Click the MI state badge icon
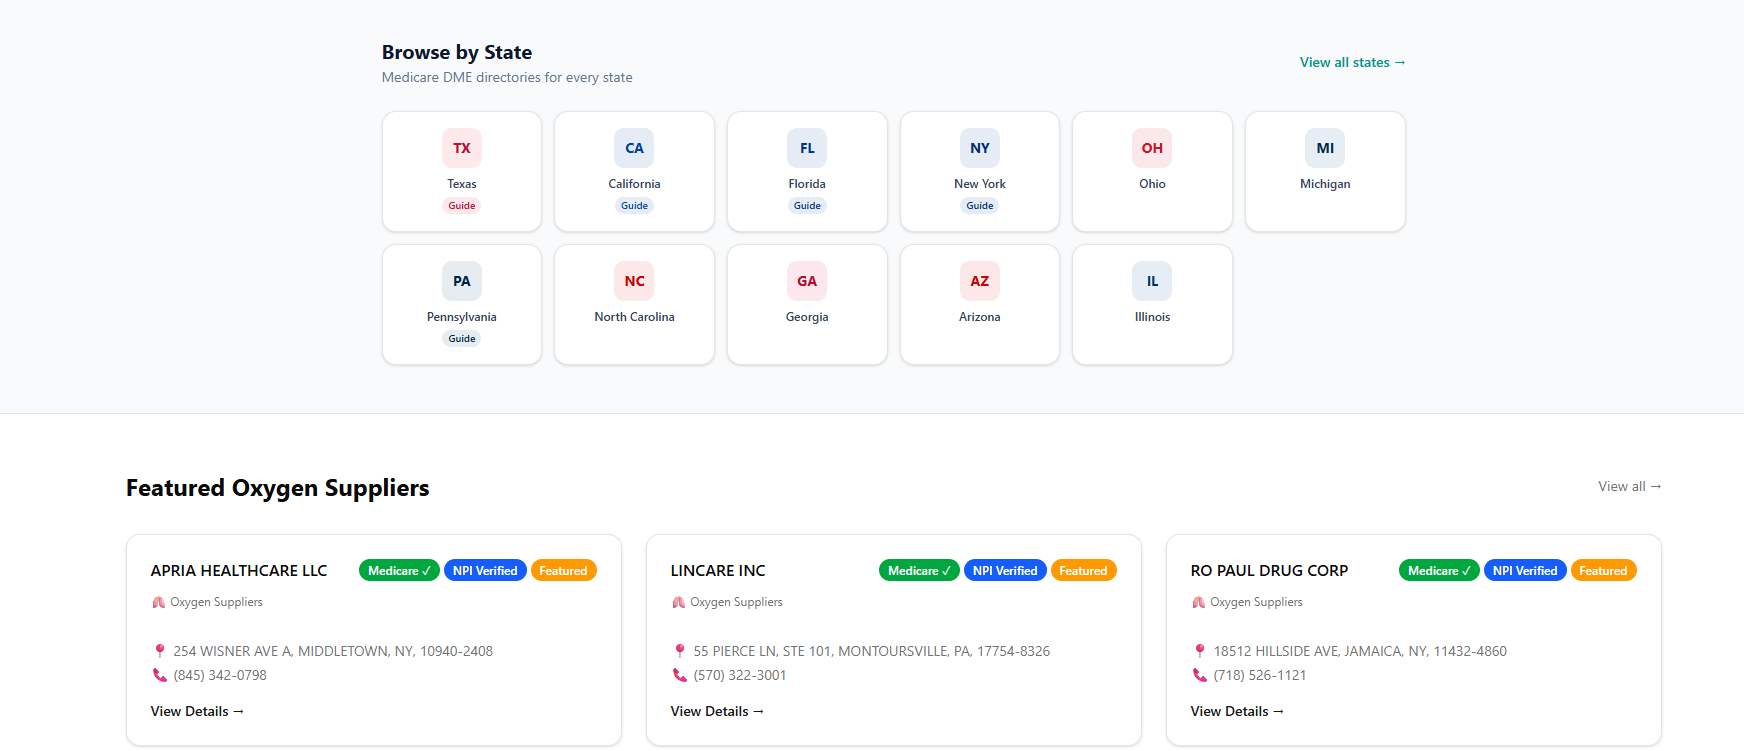The width and height of the screenshot is (1744, 751). pyautogui.click(x=1325, y=148)
